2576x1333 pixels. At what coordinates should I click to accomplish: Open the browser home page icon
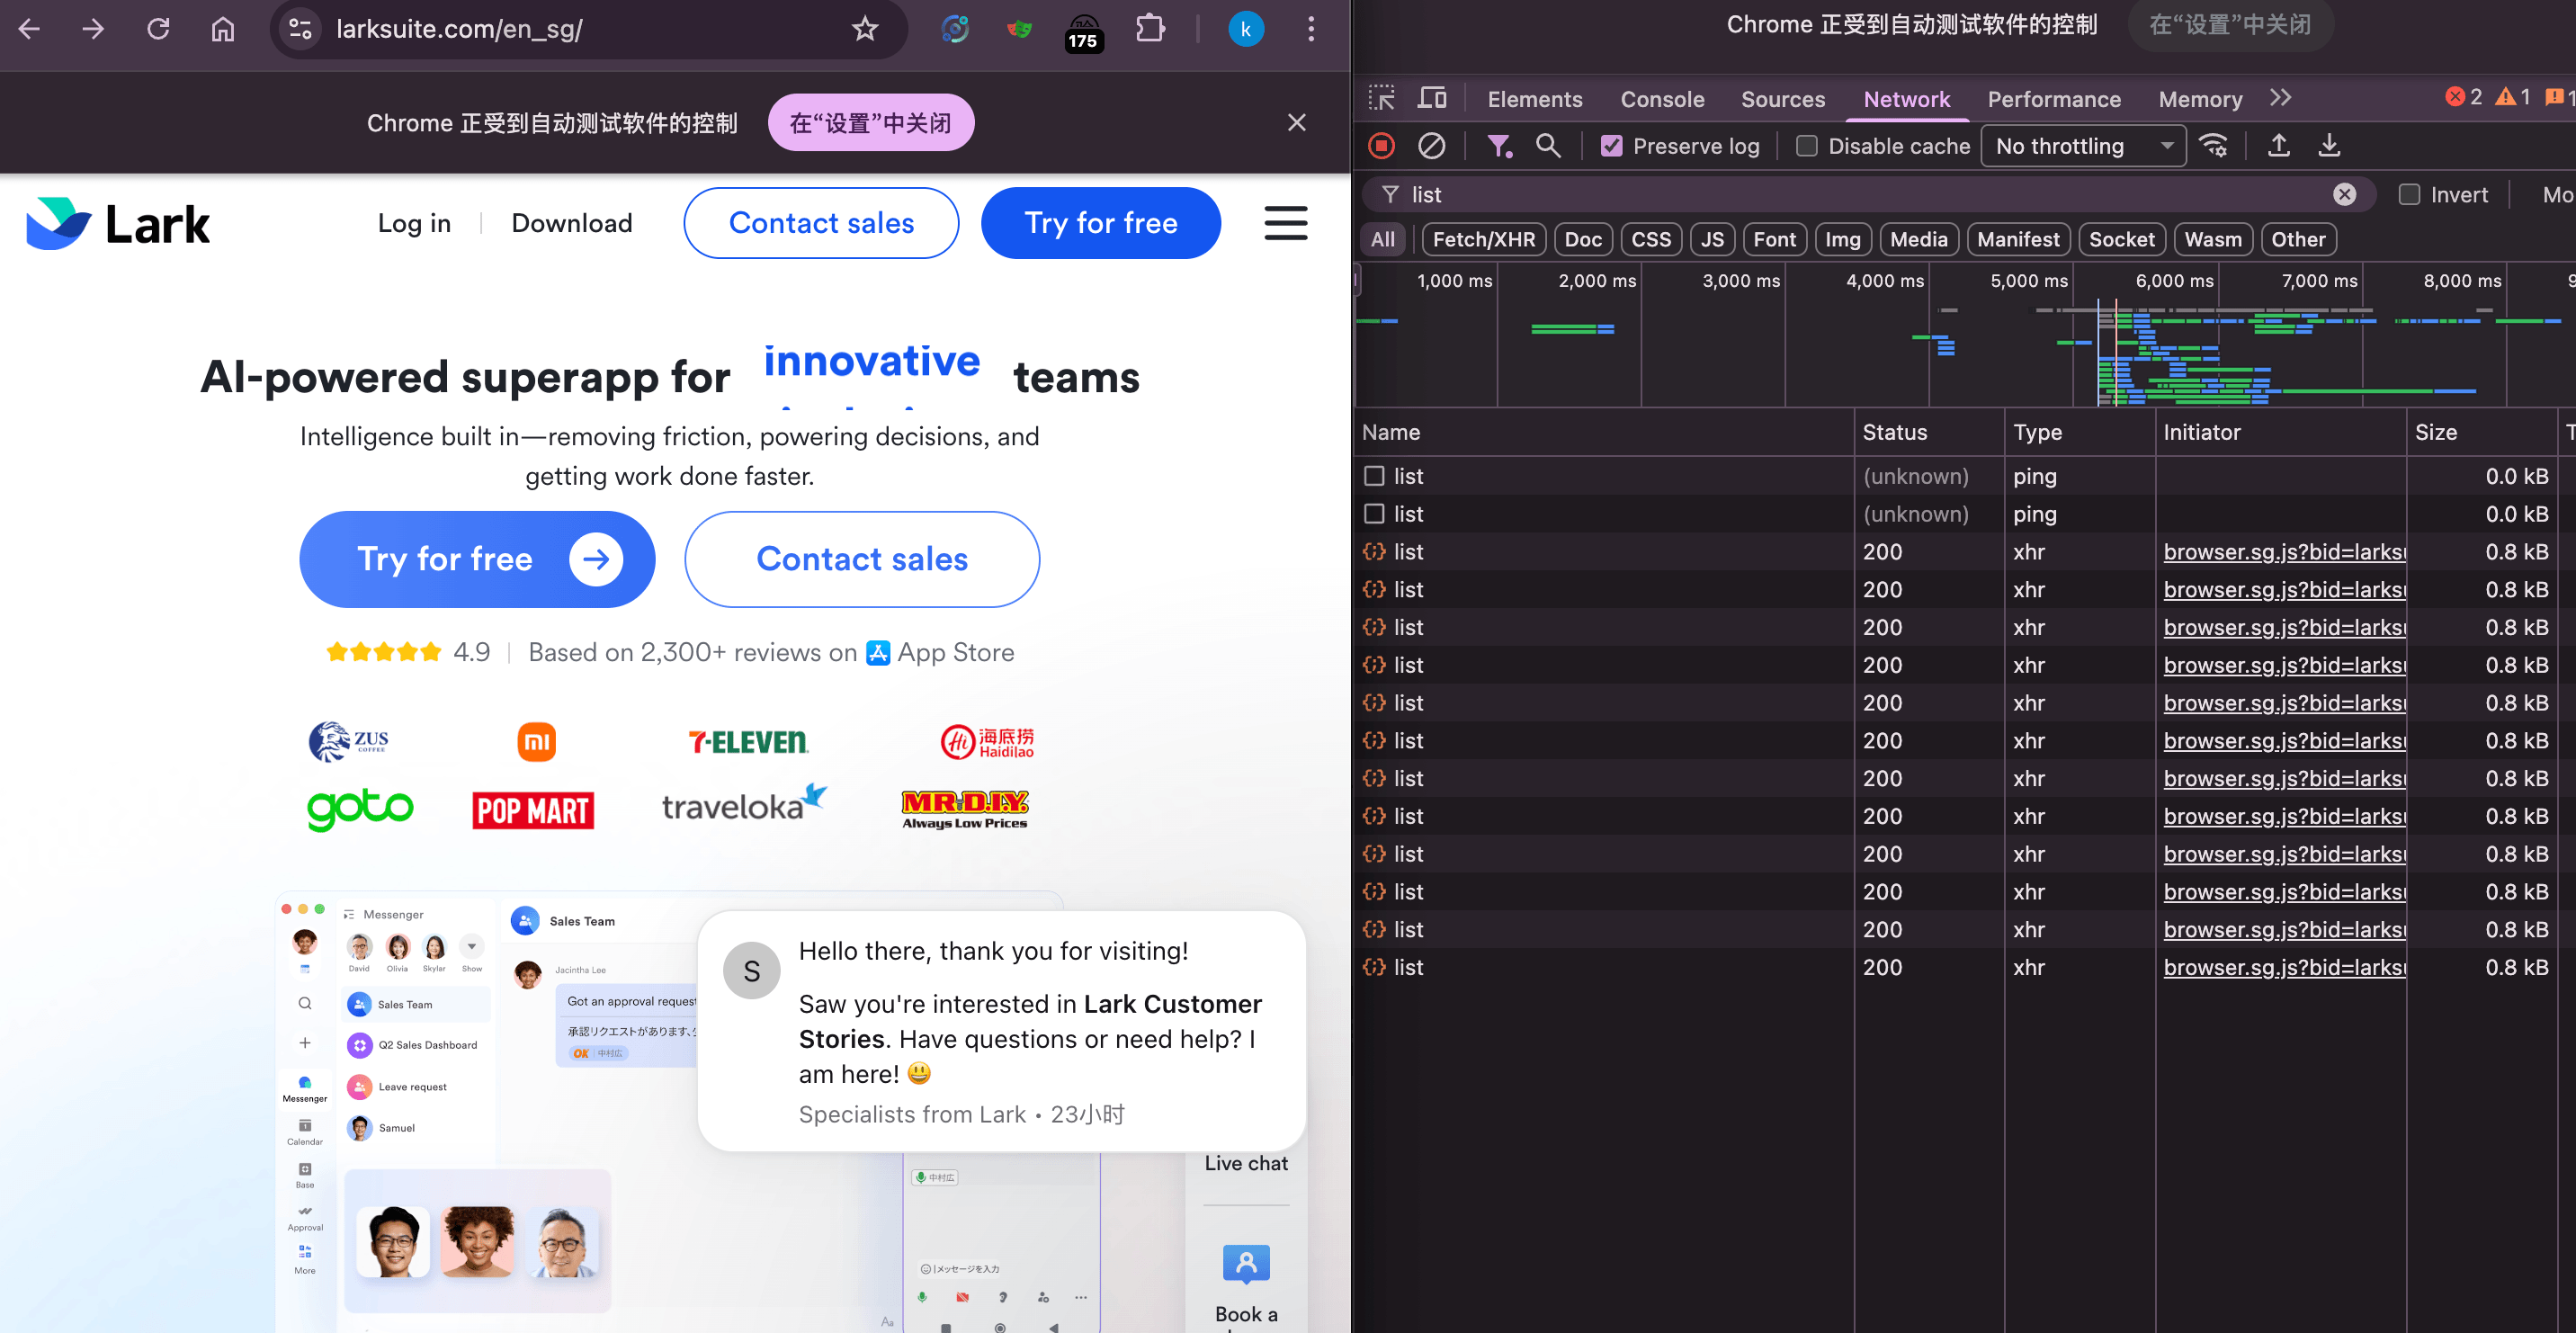tap(222, 29)
